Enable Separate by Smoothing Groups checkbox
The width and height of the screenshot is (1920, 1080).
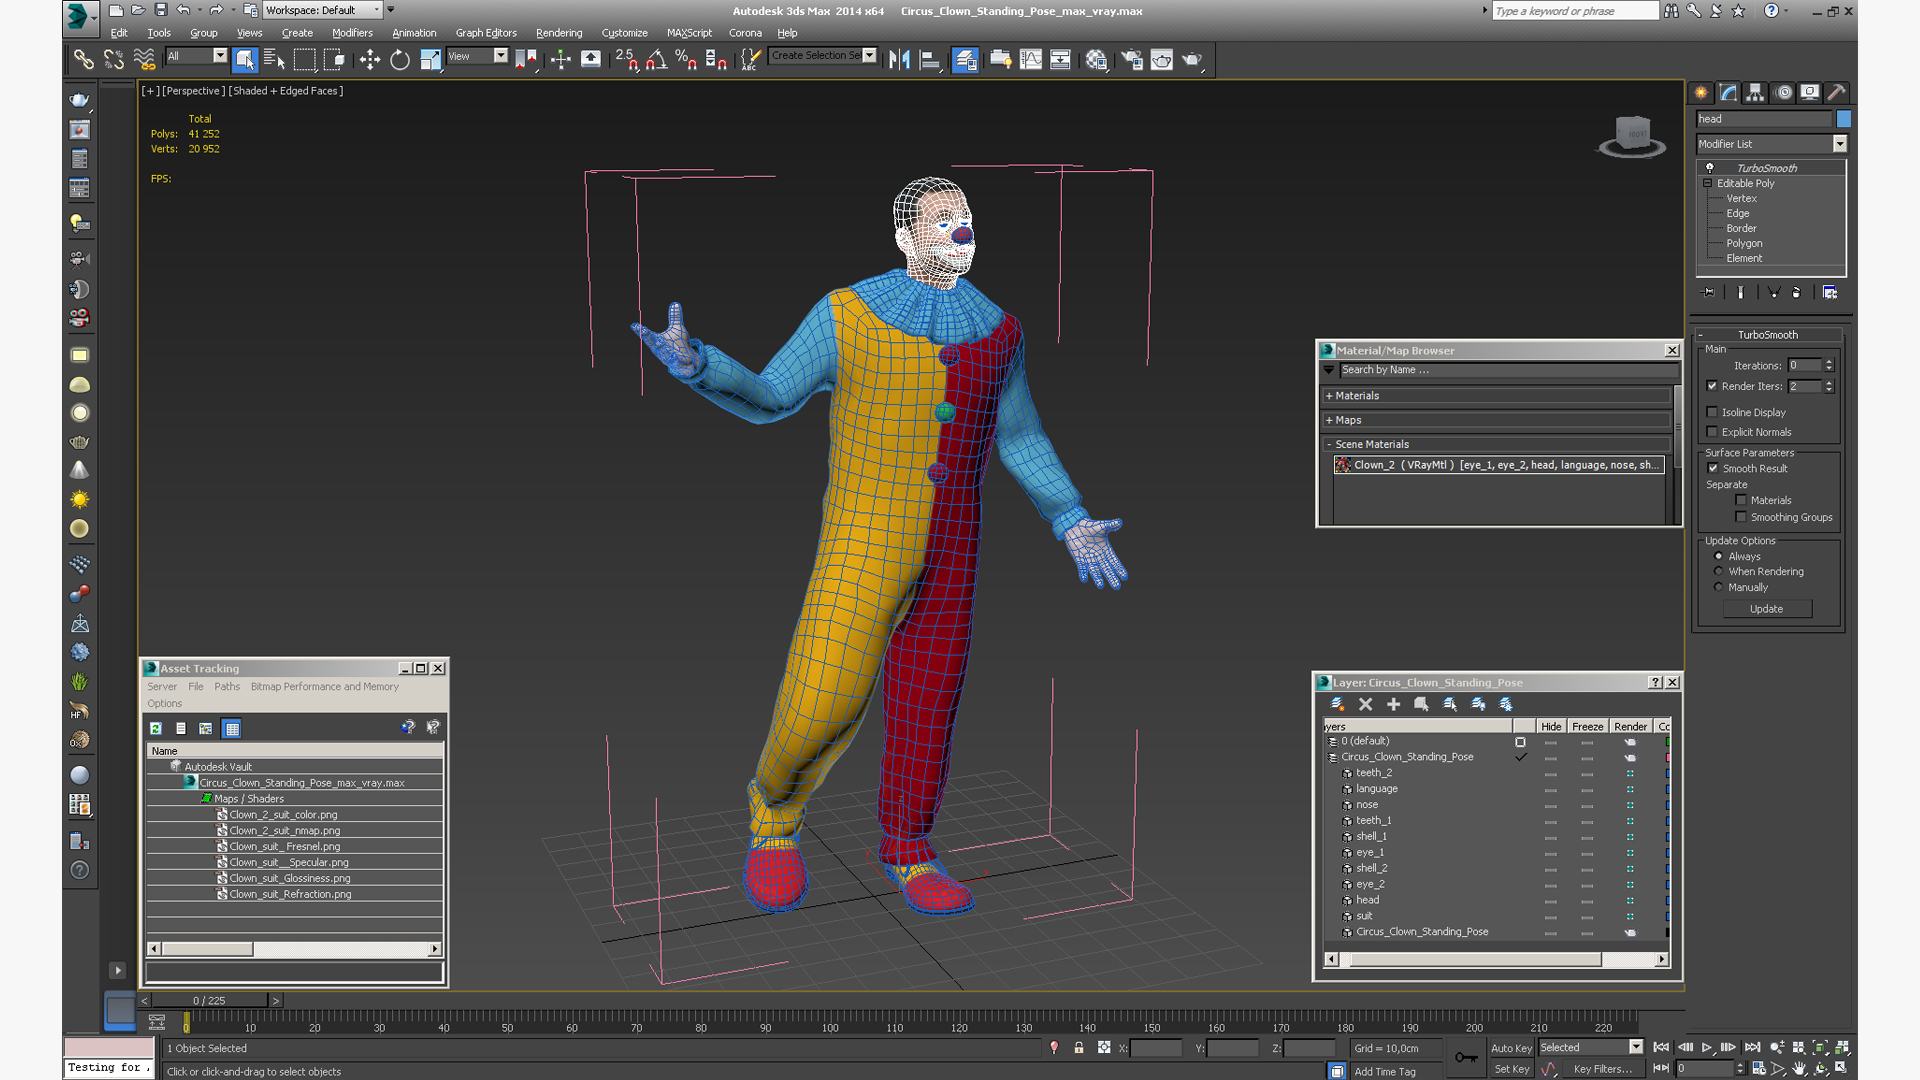tap(1741, 517)
